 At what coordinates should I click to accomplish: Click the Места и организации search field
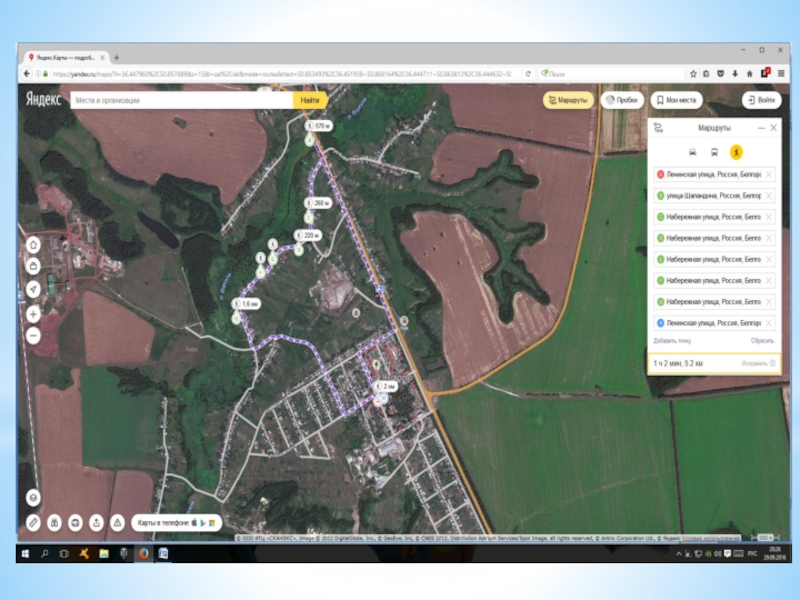[180, 100]
